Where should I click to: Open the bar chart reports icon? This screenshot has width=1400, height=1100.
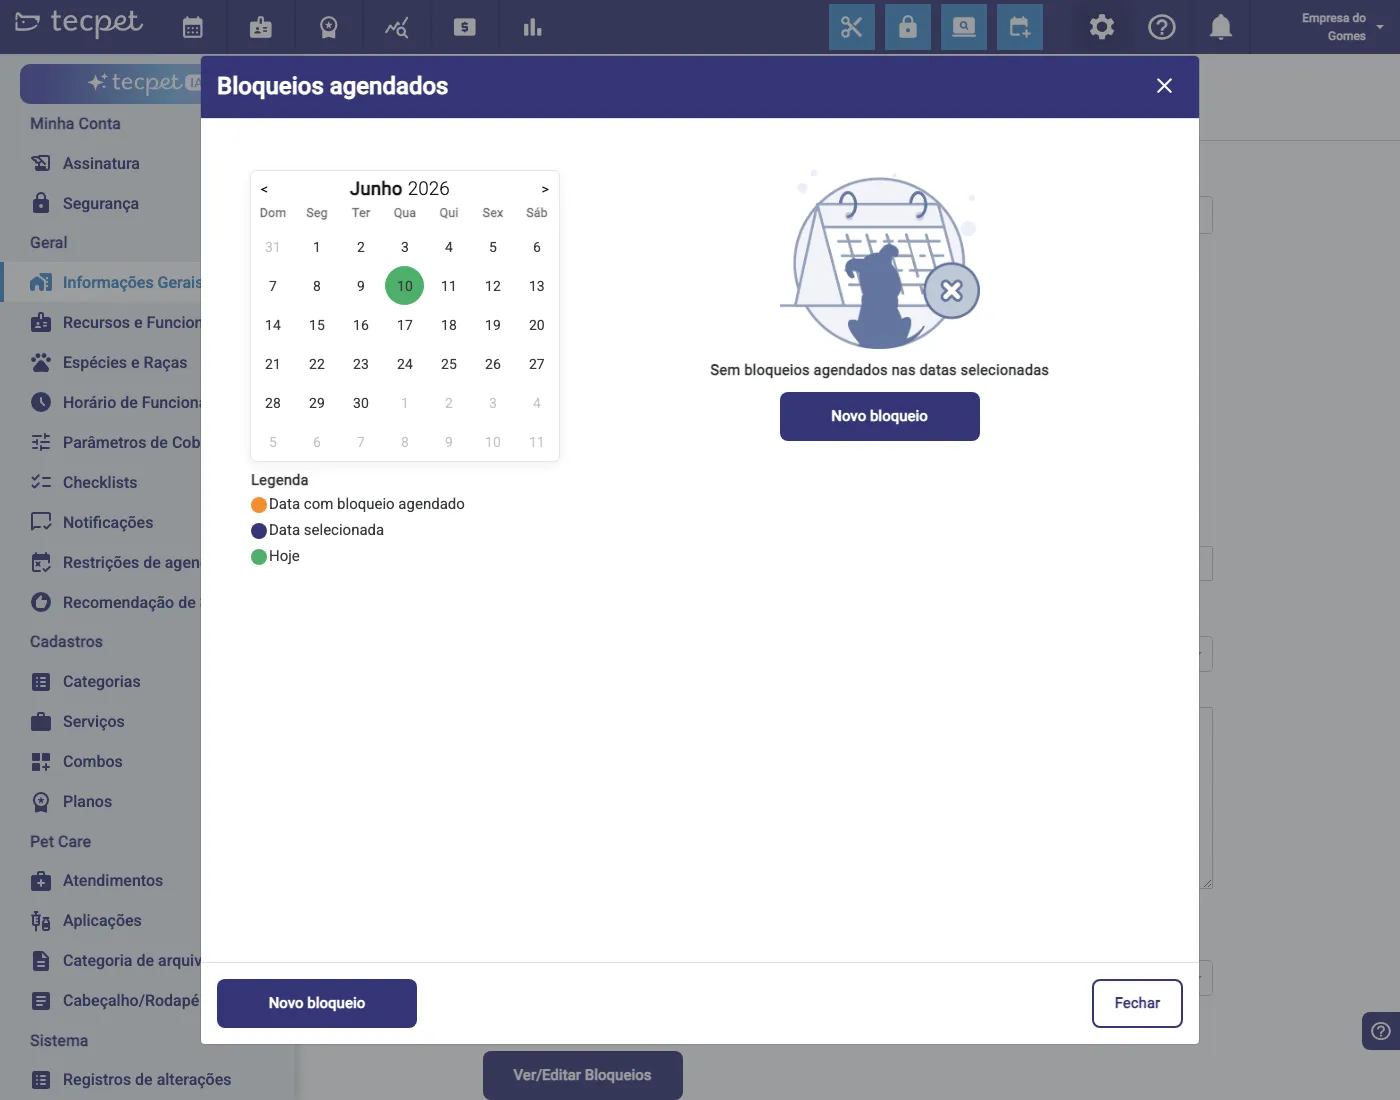[x=533, y=27]
